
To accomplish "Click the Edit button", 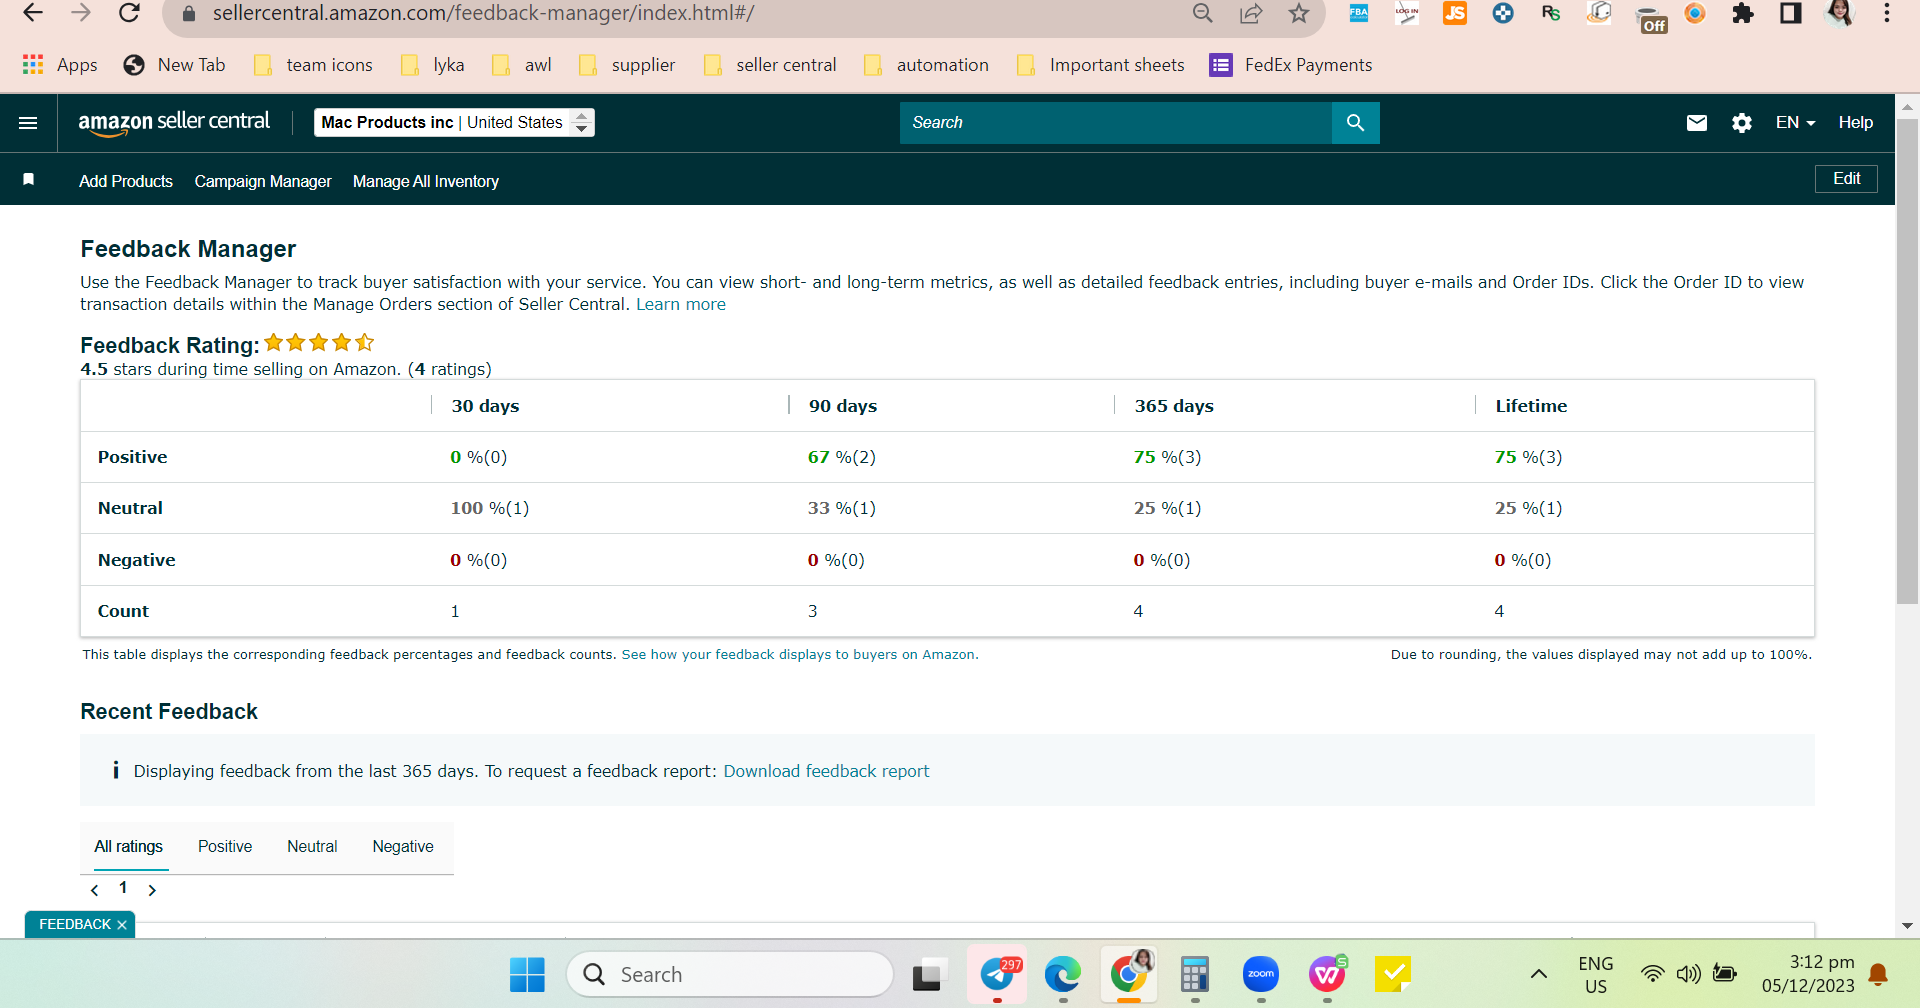I will pos(1846,179).
